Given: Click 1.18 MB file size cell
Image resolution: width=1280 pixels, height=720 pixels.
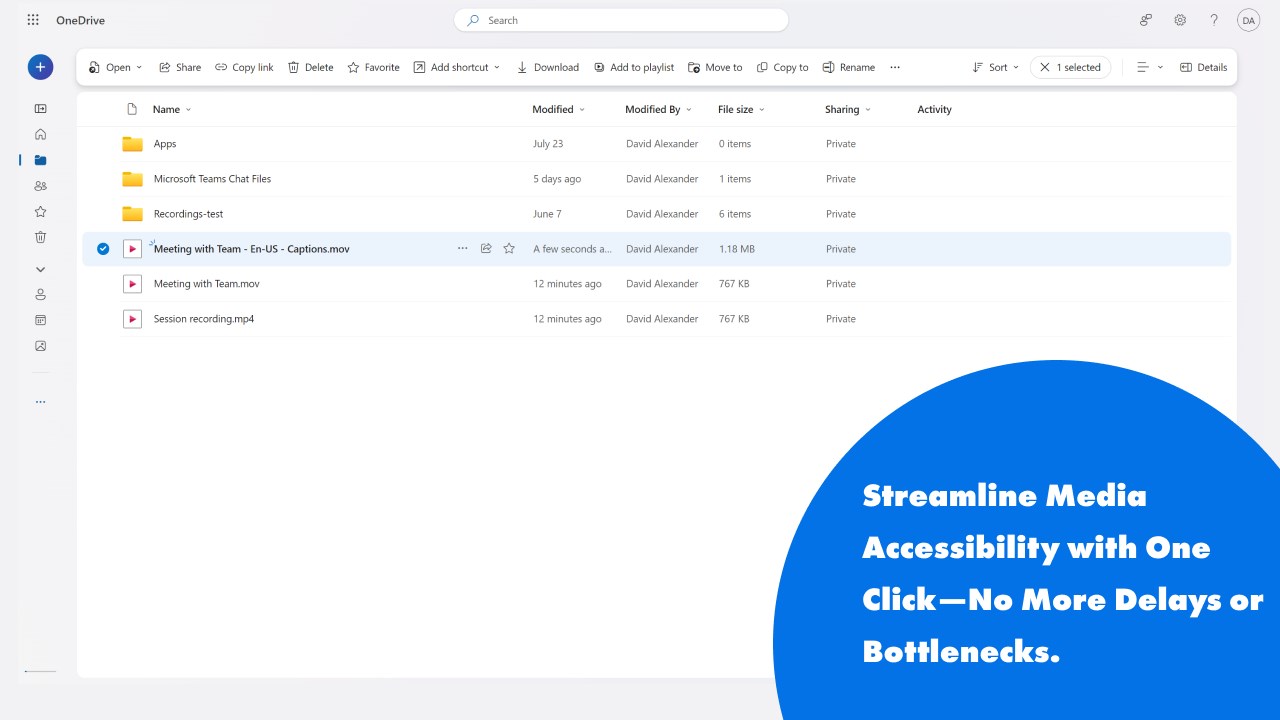Looking at the screenshot, I should pyautogui.click(x=737, y=249).
